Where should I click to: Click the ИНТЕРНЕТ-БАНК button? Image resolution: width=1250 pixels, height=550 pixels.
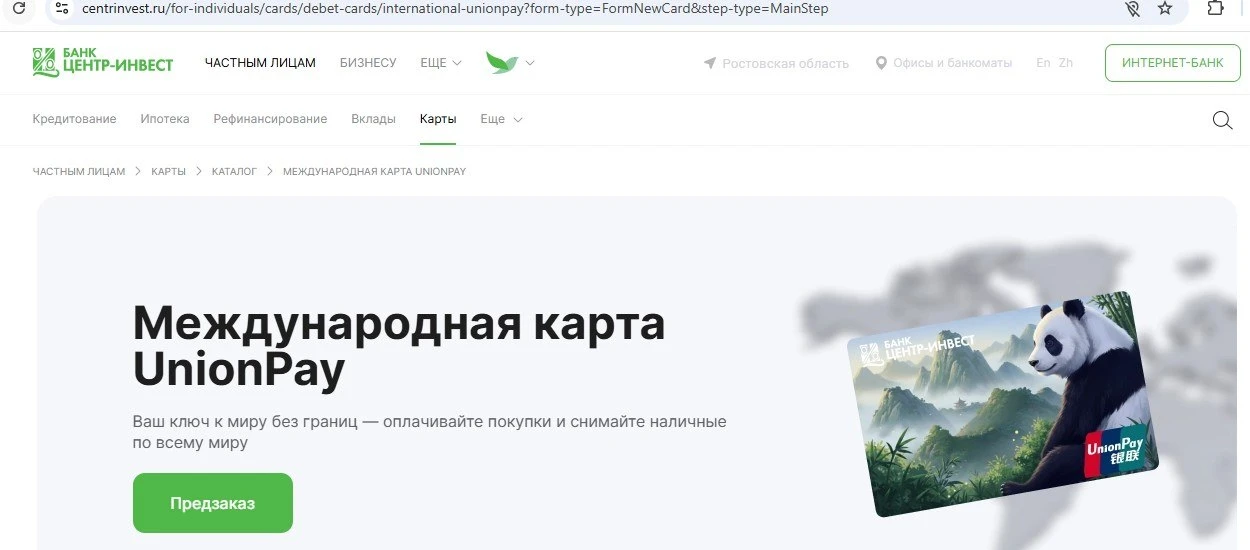(1173, 63)
